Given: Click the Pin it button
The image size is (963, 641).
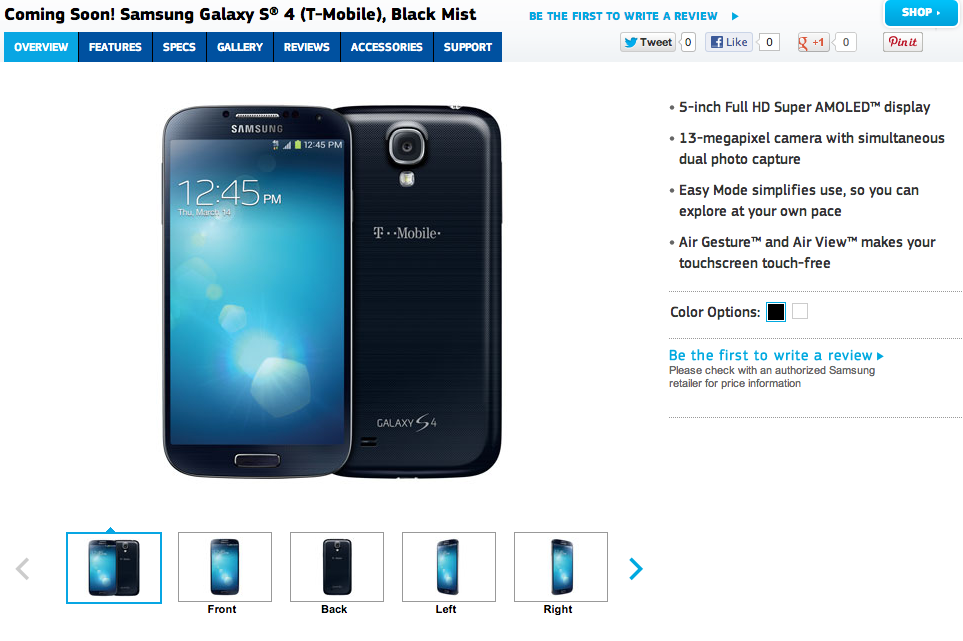Looking at the screenshot, I should pos(903,42).
